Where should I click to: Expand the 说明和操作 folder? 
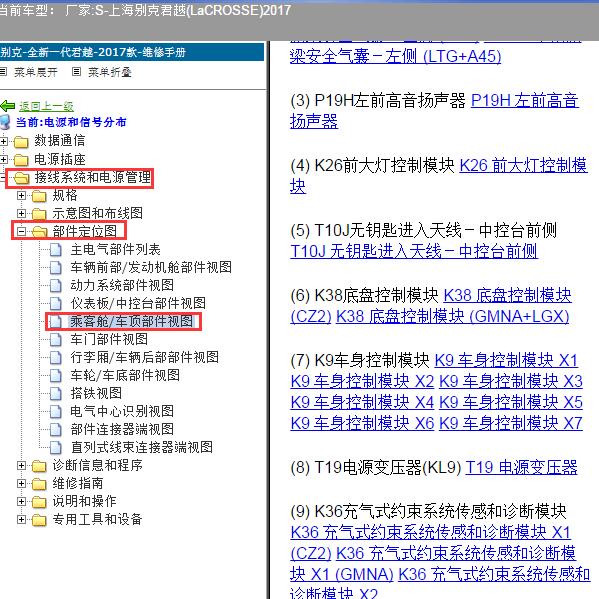(x=21, y=502)
